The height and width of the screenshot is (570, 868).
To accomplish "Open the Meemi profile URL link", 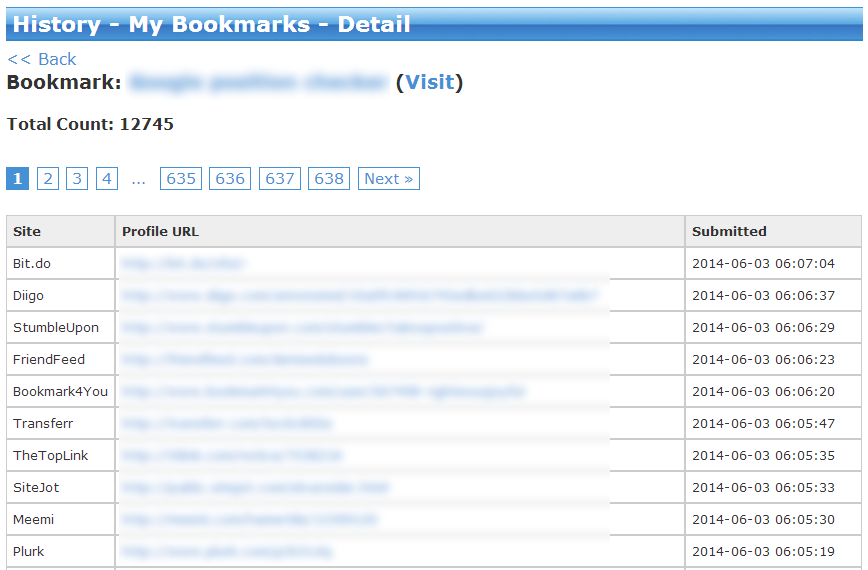I will point(250,520).
